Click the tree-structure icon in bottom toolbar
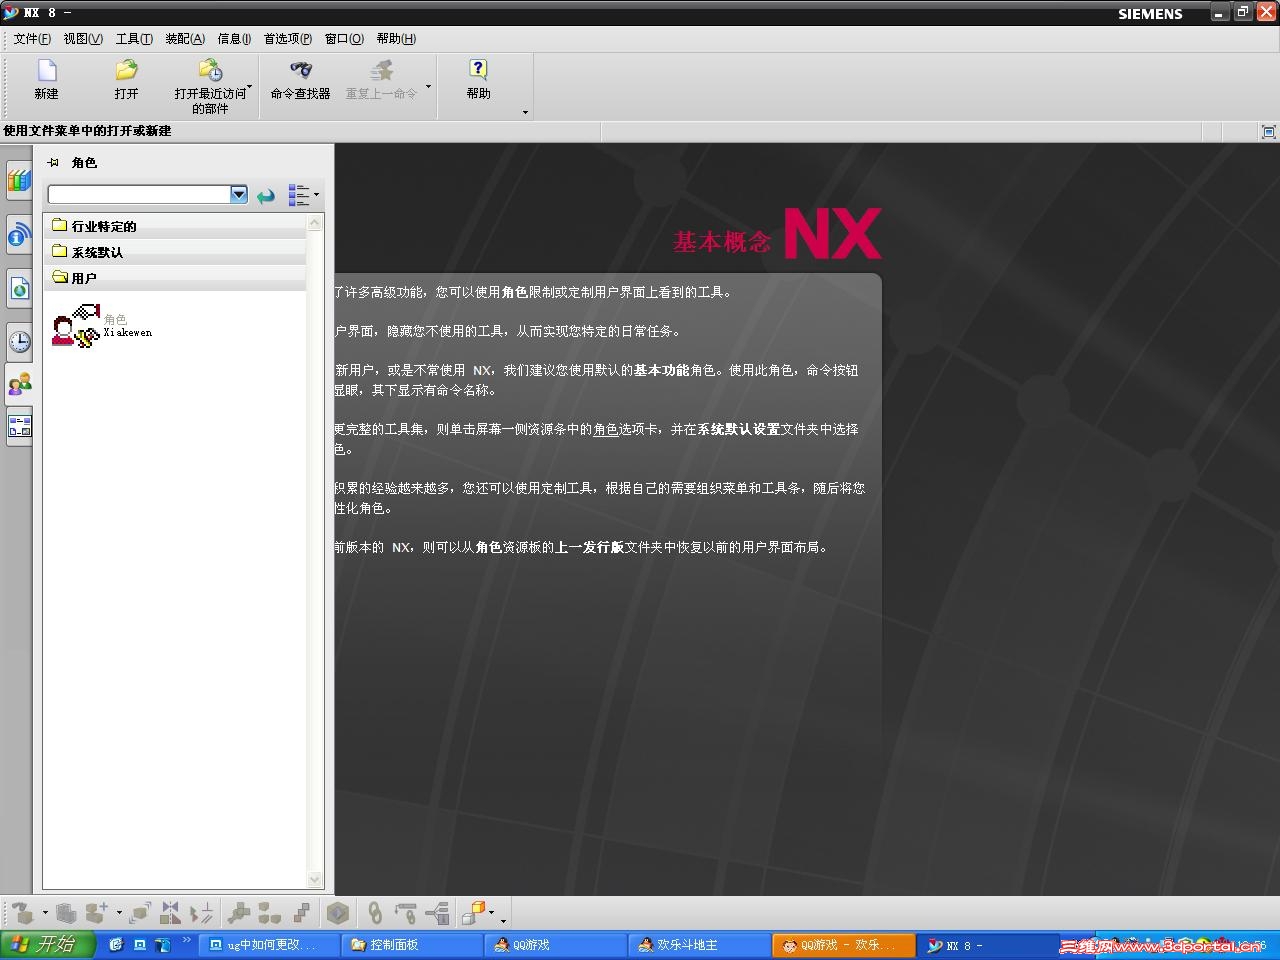 point(437,913)
